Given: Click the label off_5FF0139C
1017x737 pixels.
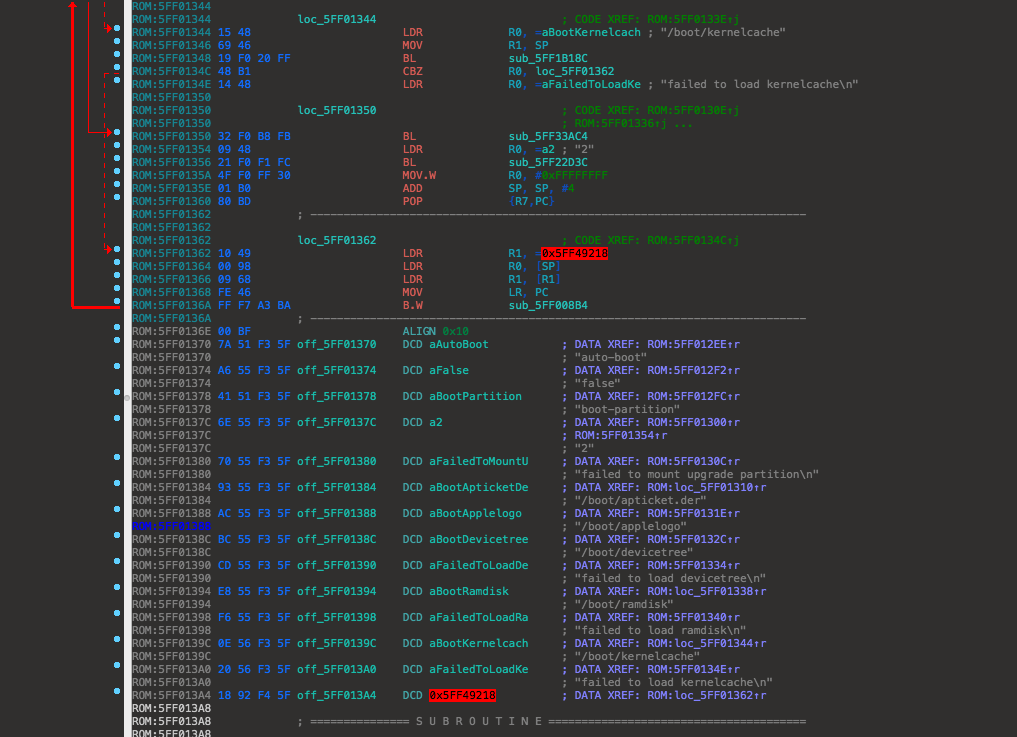Looking at the screenshot, I should 336,643.
